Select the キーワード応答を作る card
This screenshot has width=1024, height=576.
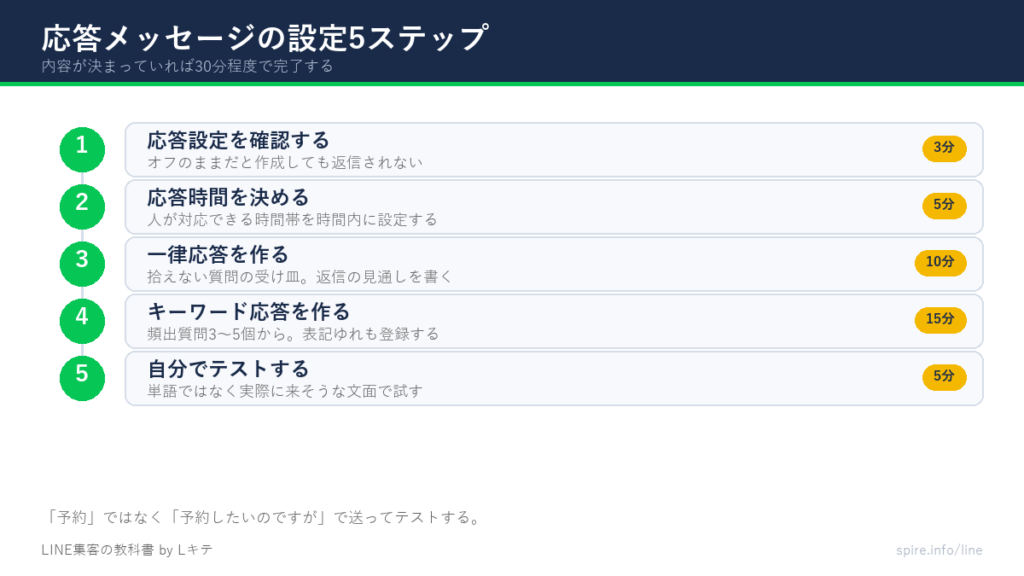554,321
